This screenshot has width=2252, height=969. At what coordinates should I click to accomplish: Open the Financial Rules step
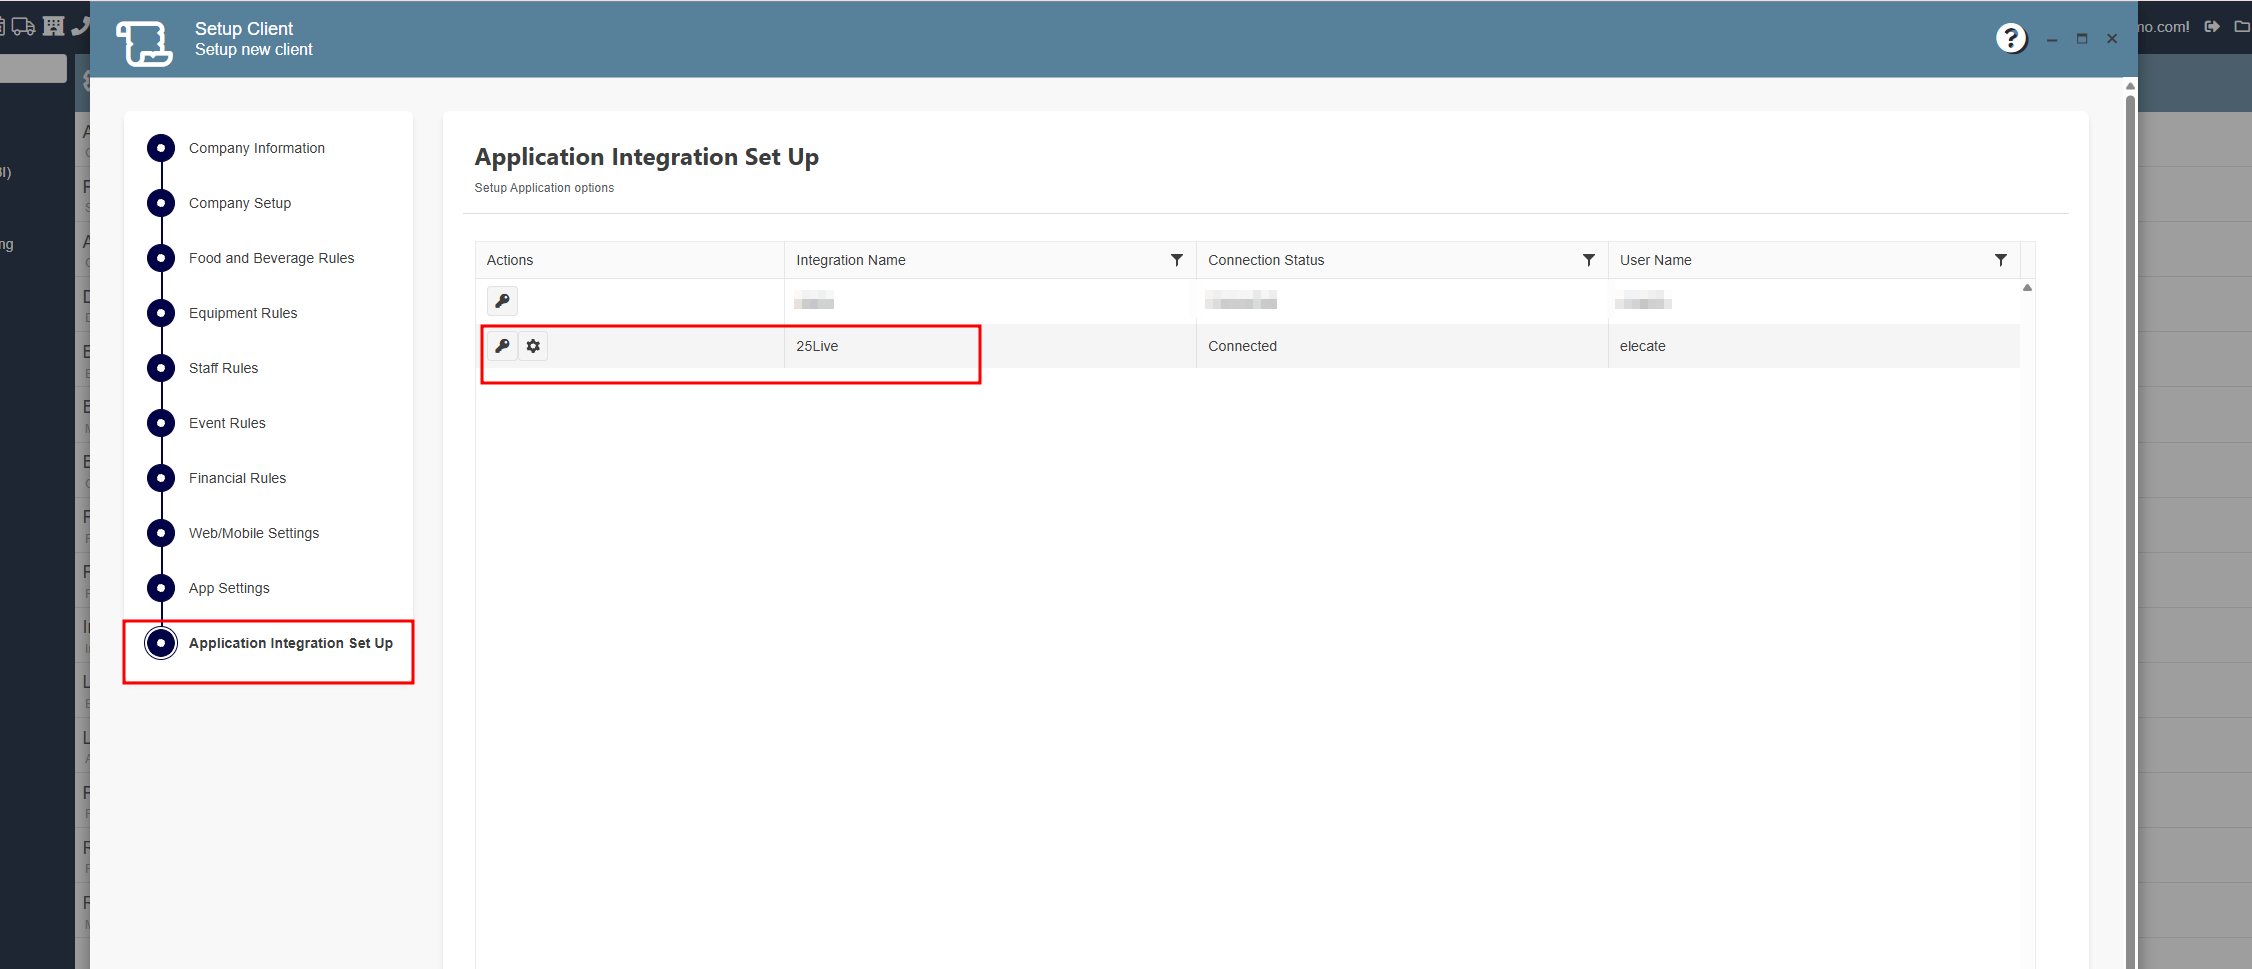pyautogui.click(x=238, y=478)
